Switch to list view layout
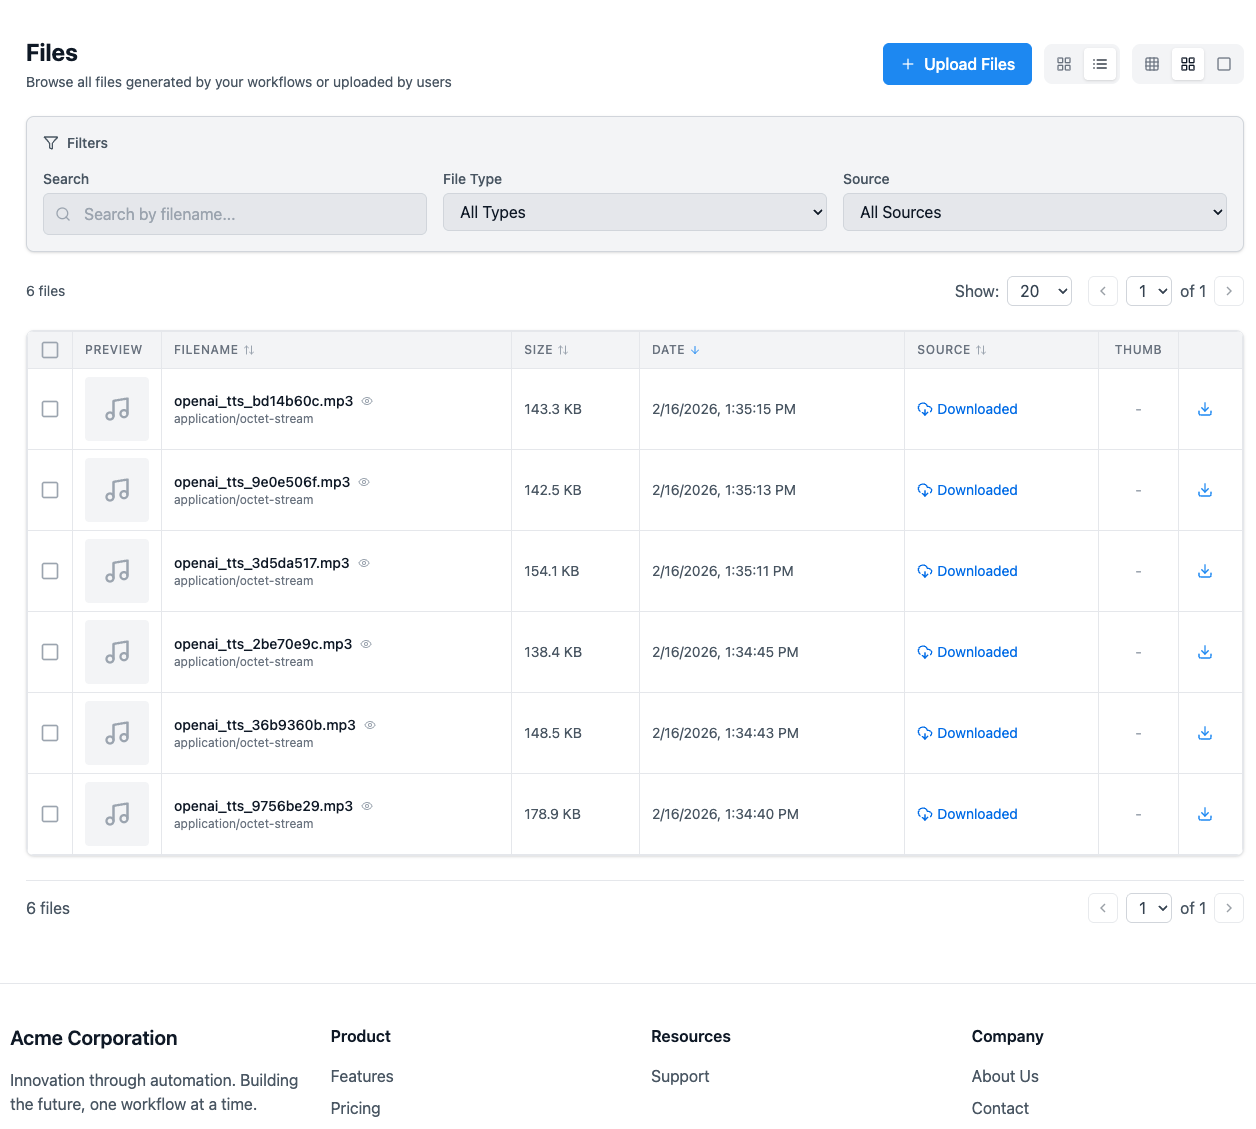The image size is (1256, 1129). coord(1100,64)
